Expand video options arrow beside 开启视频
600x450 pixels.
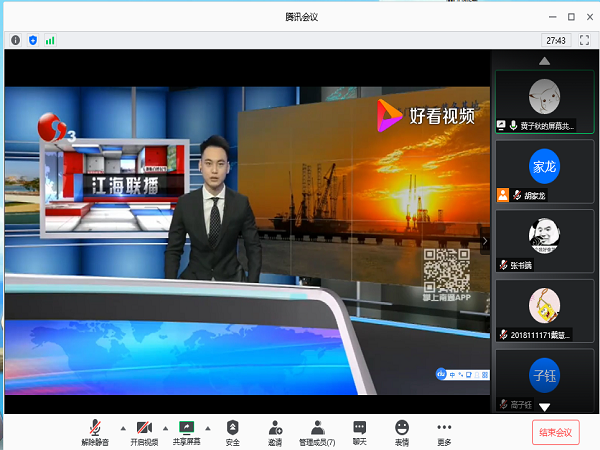[x=165, y=427]
